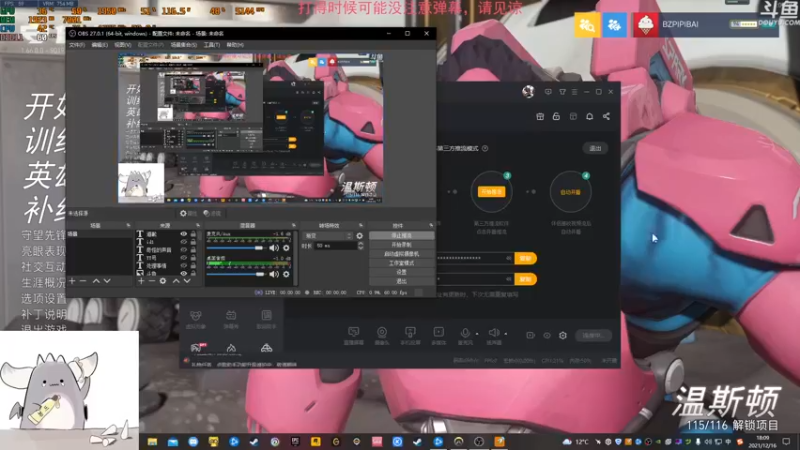Add a new scene in OBS Scenes dock
This screenshot has width=800, height=450.
[72, 281]
